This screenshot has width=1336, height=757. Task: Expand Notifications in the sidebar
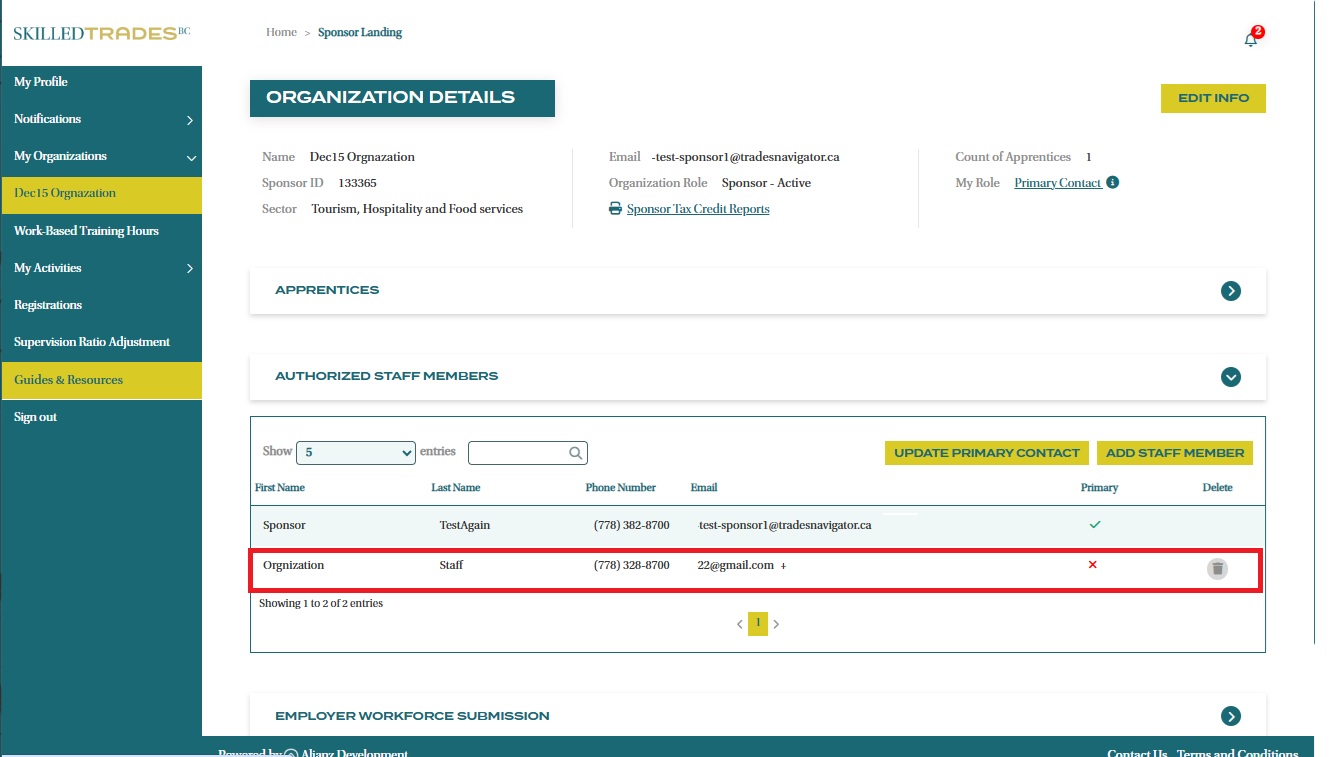tap(189, 120)
